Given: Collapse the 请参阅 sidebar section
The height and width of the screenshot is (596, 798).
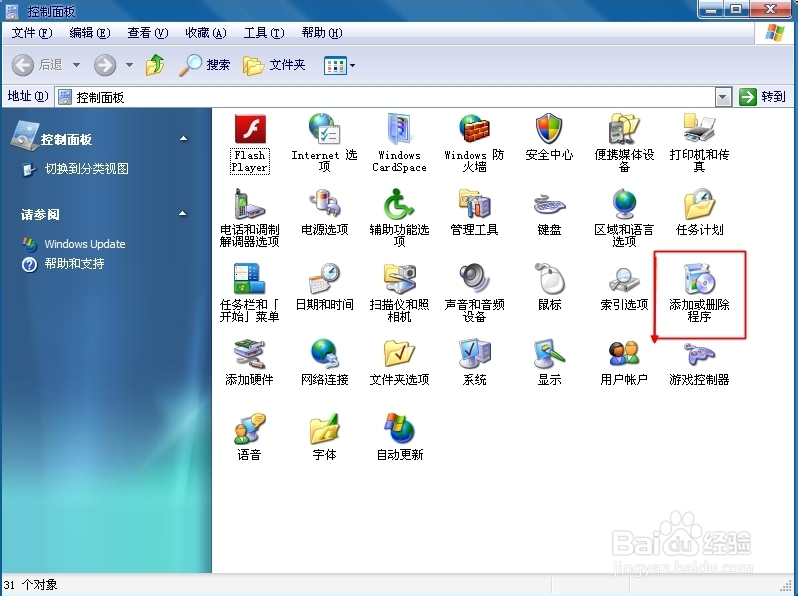Looking at the screenshot, I should pos(183,214).
